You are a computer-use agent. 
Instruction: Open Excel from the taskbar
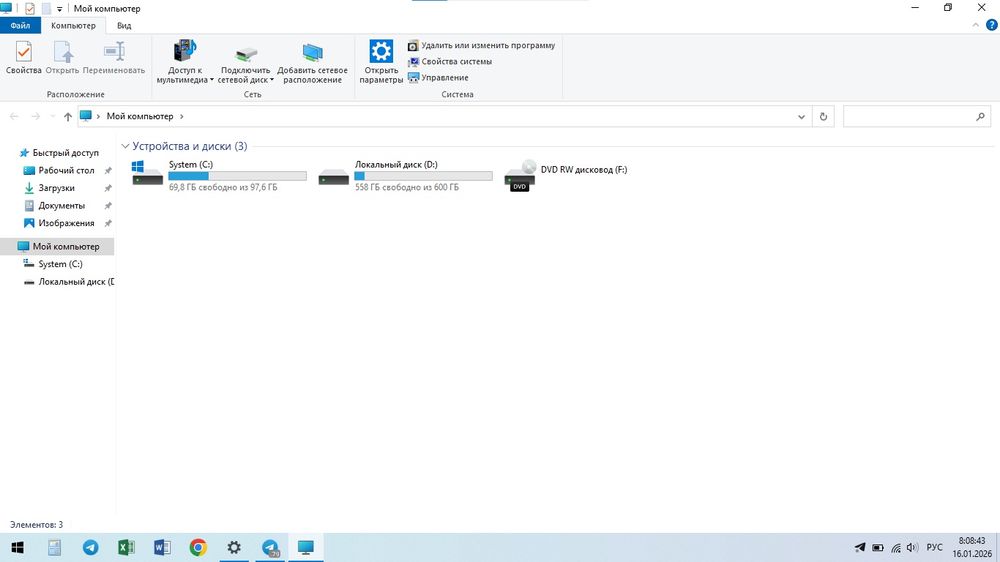tap(126, 547)
